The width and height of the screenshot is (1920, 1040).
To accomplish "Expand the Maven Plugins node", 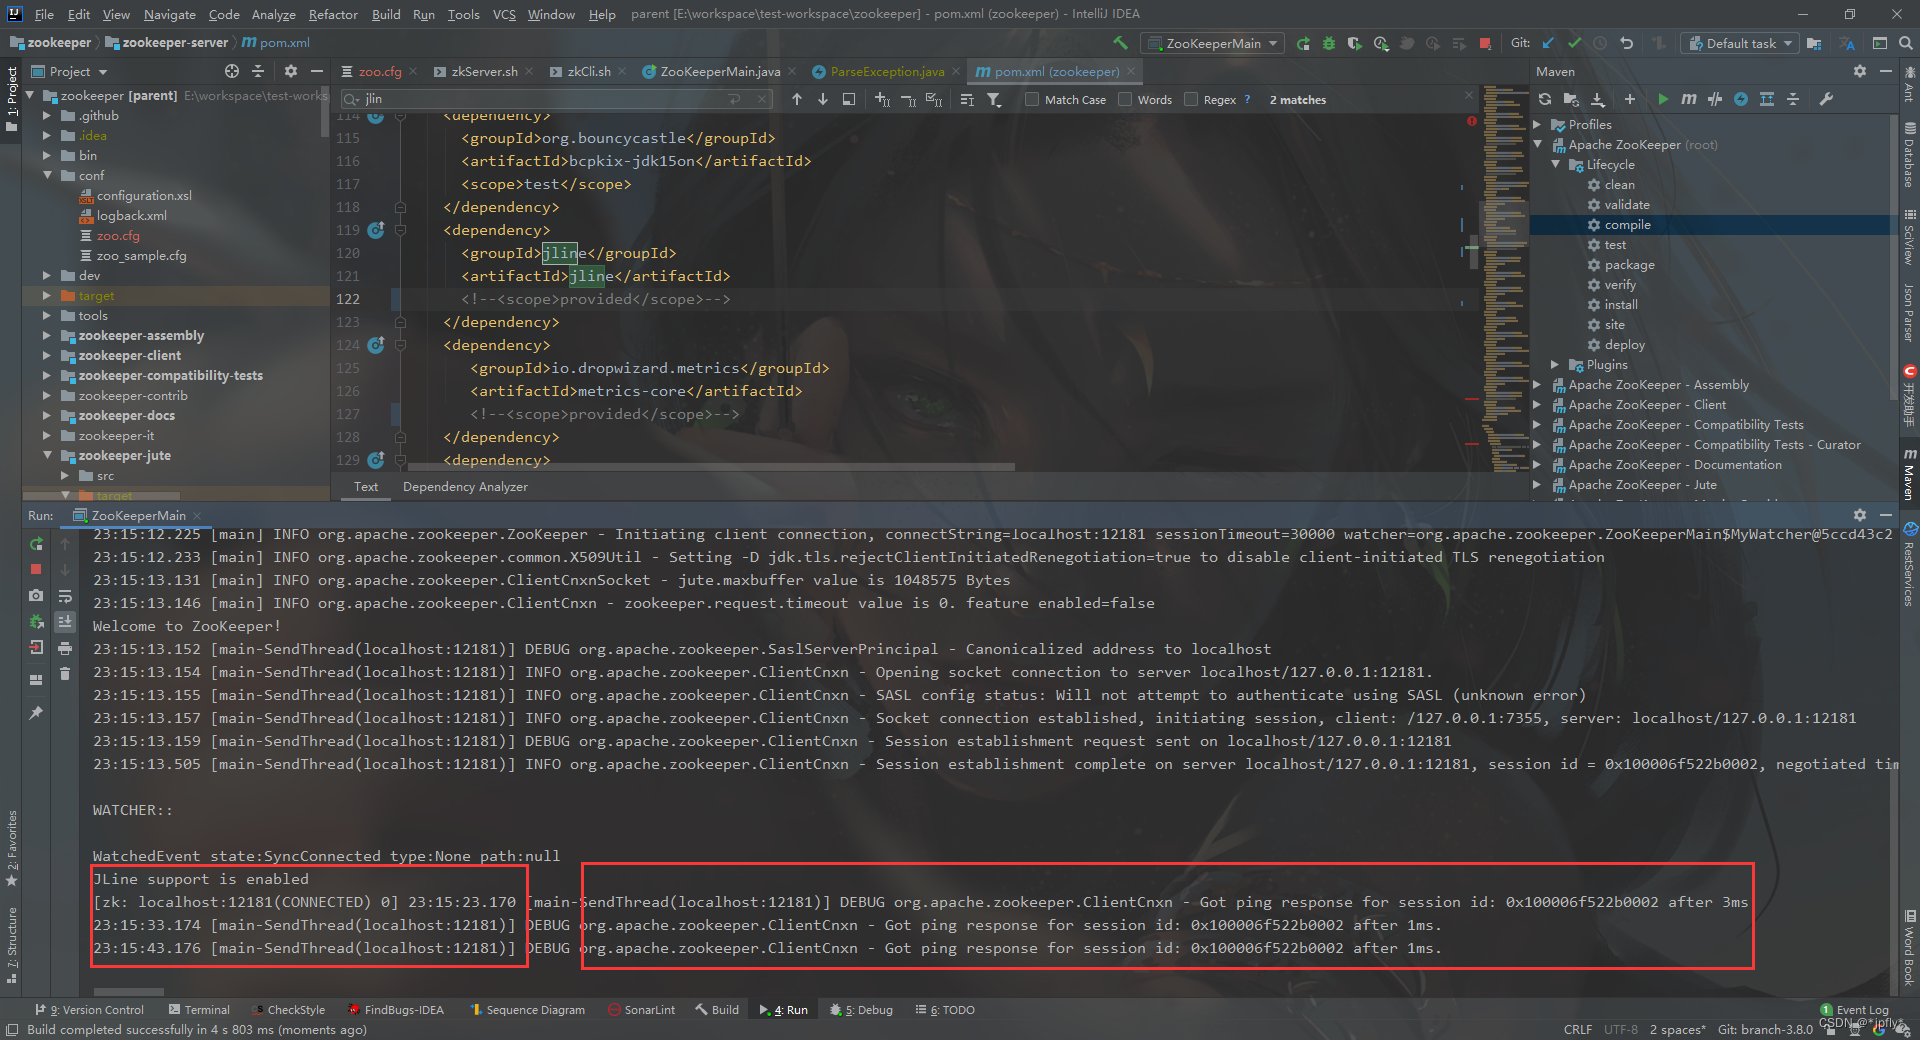I will [1556, 364].
